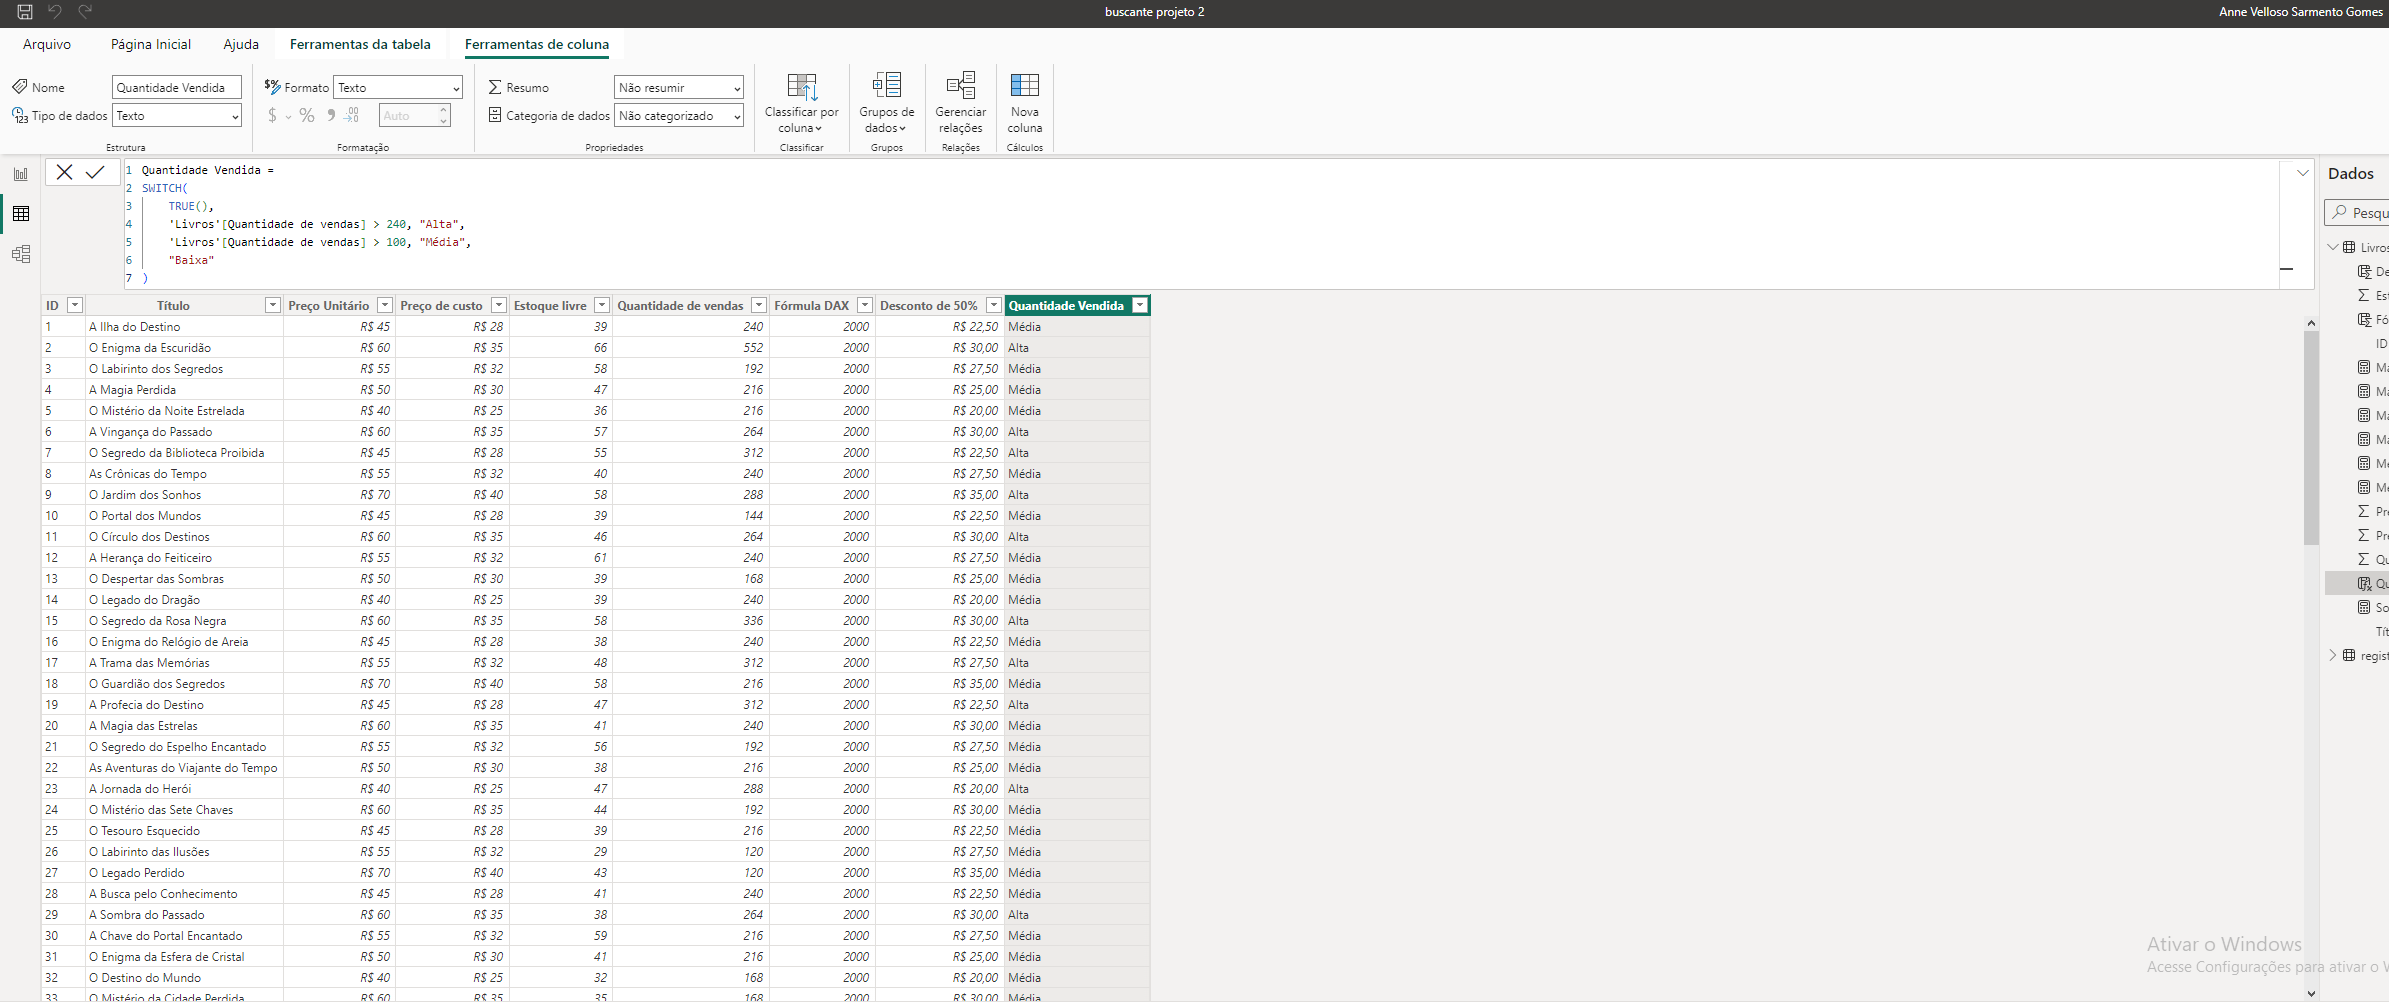This screenshot has width=2389, height=1002.
Task: Click the thousands separator comma icon
Action: (331, 116)
